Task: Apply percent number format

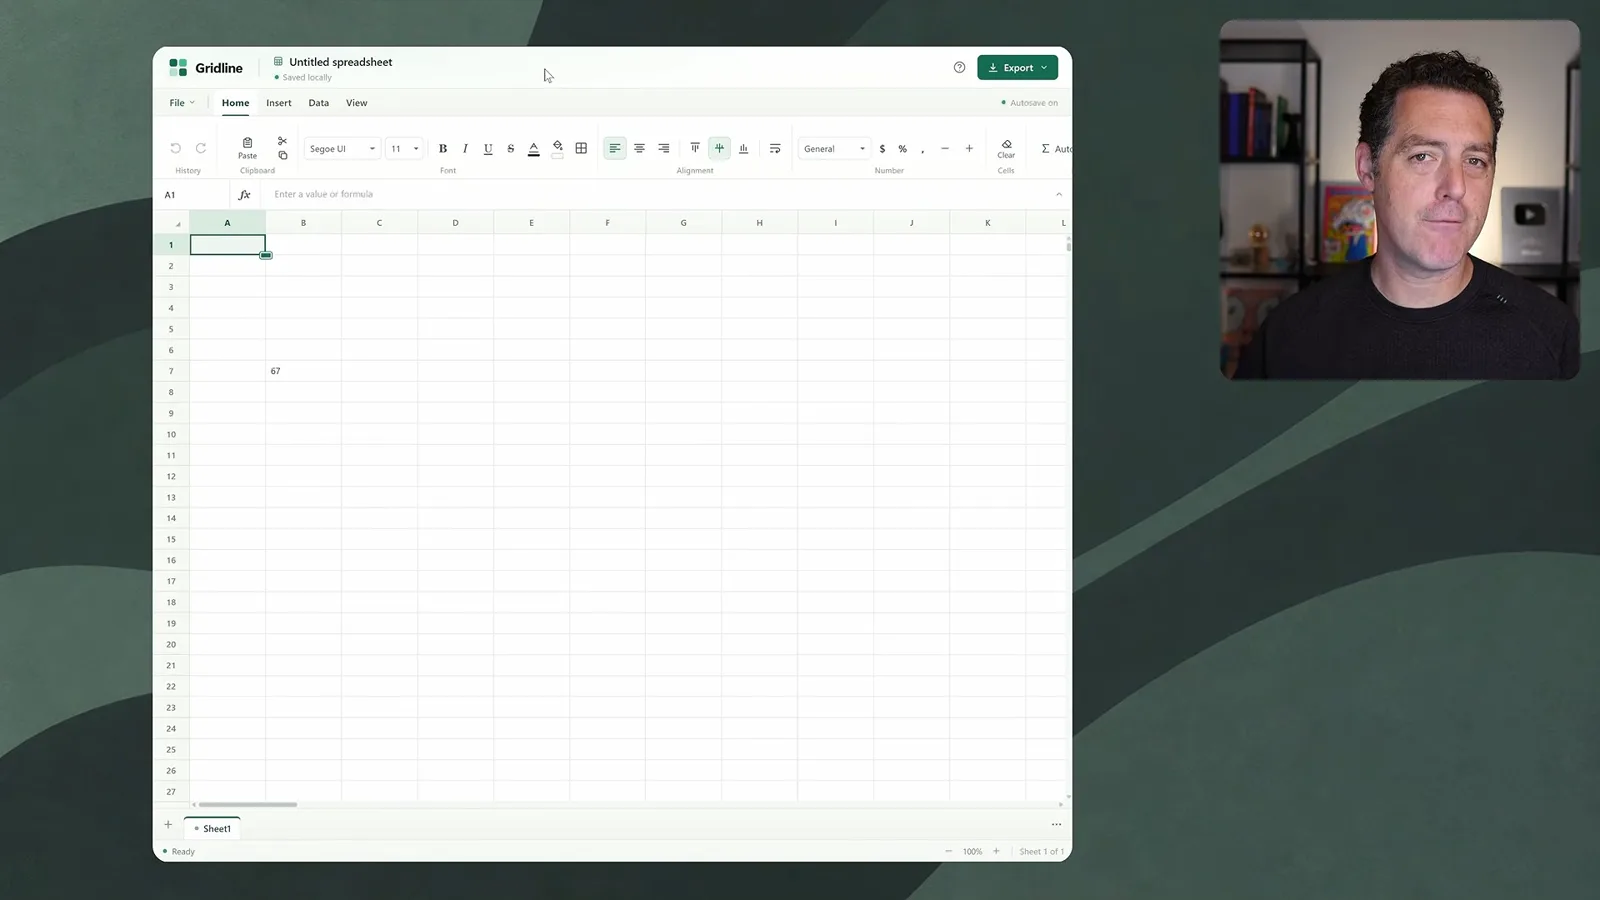Action: (x=902, y=148)
